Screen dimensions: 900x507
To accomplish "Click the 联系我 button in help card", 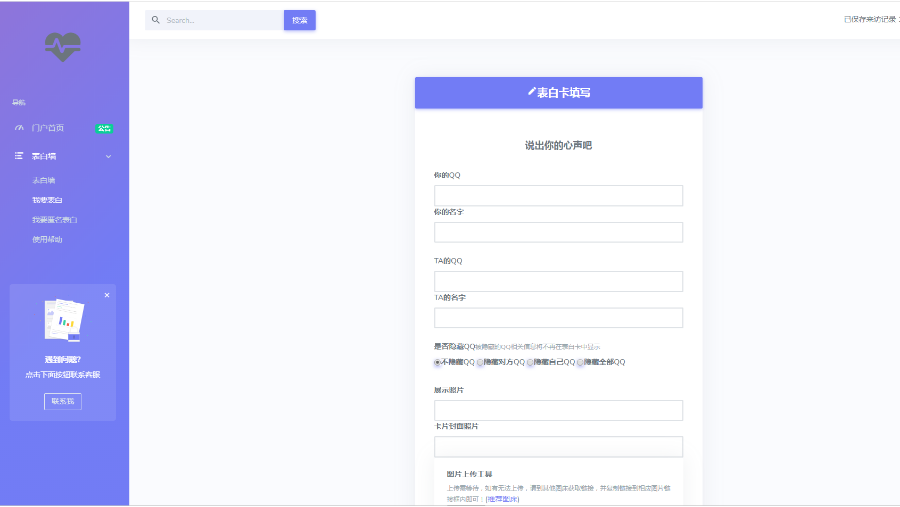I will tap(63, 401).
